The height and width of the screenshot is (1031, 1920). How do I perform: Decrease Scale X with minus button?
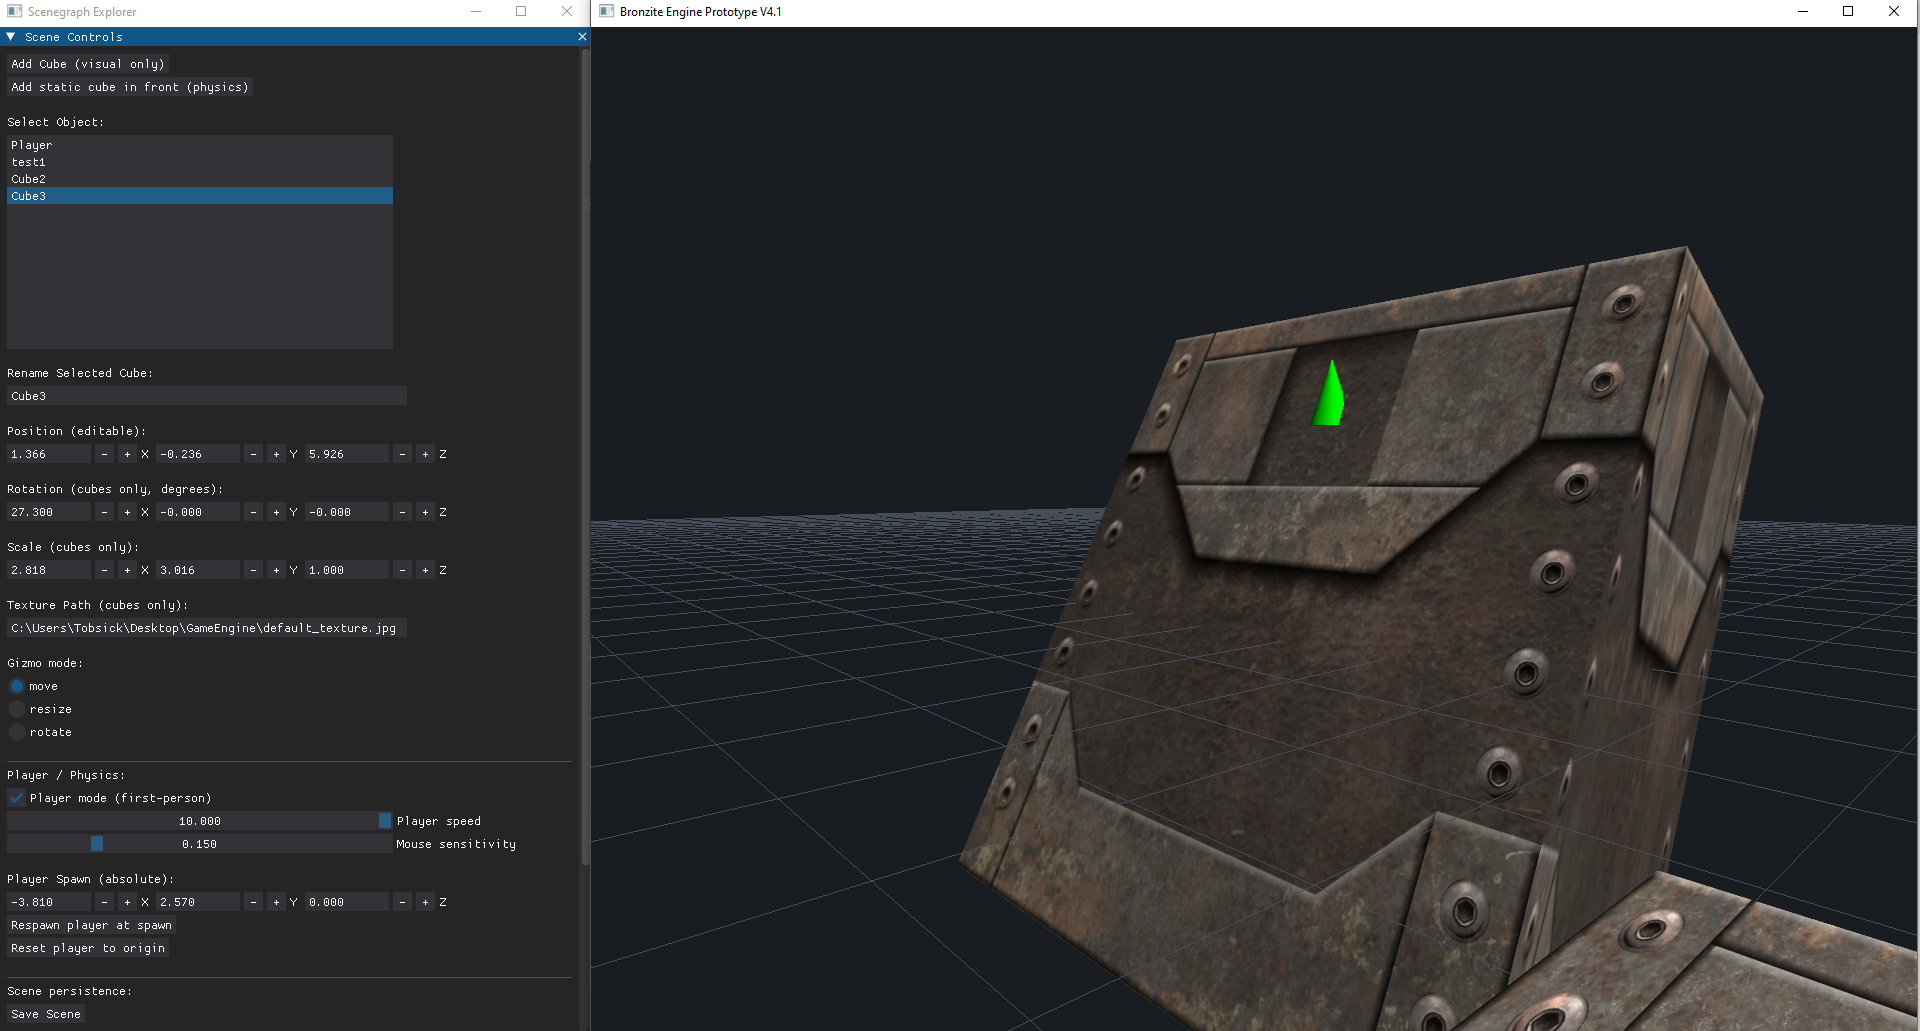click(x=104, y=570)
